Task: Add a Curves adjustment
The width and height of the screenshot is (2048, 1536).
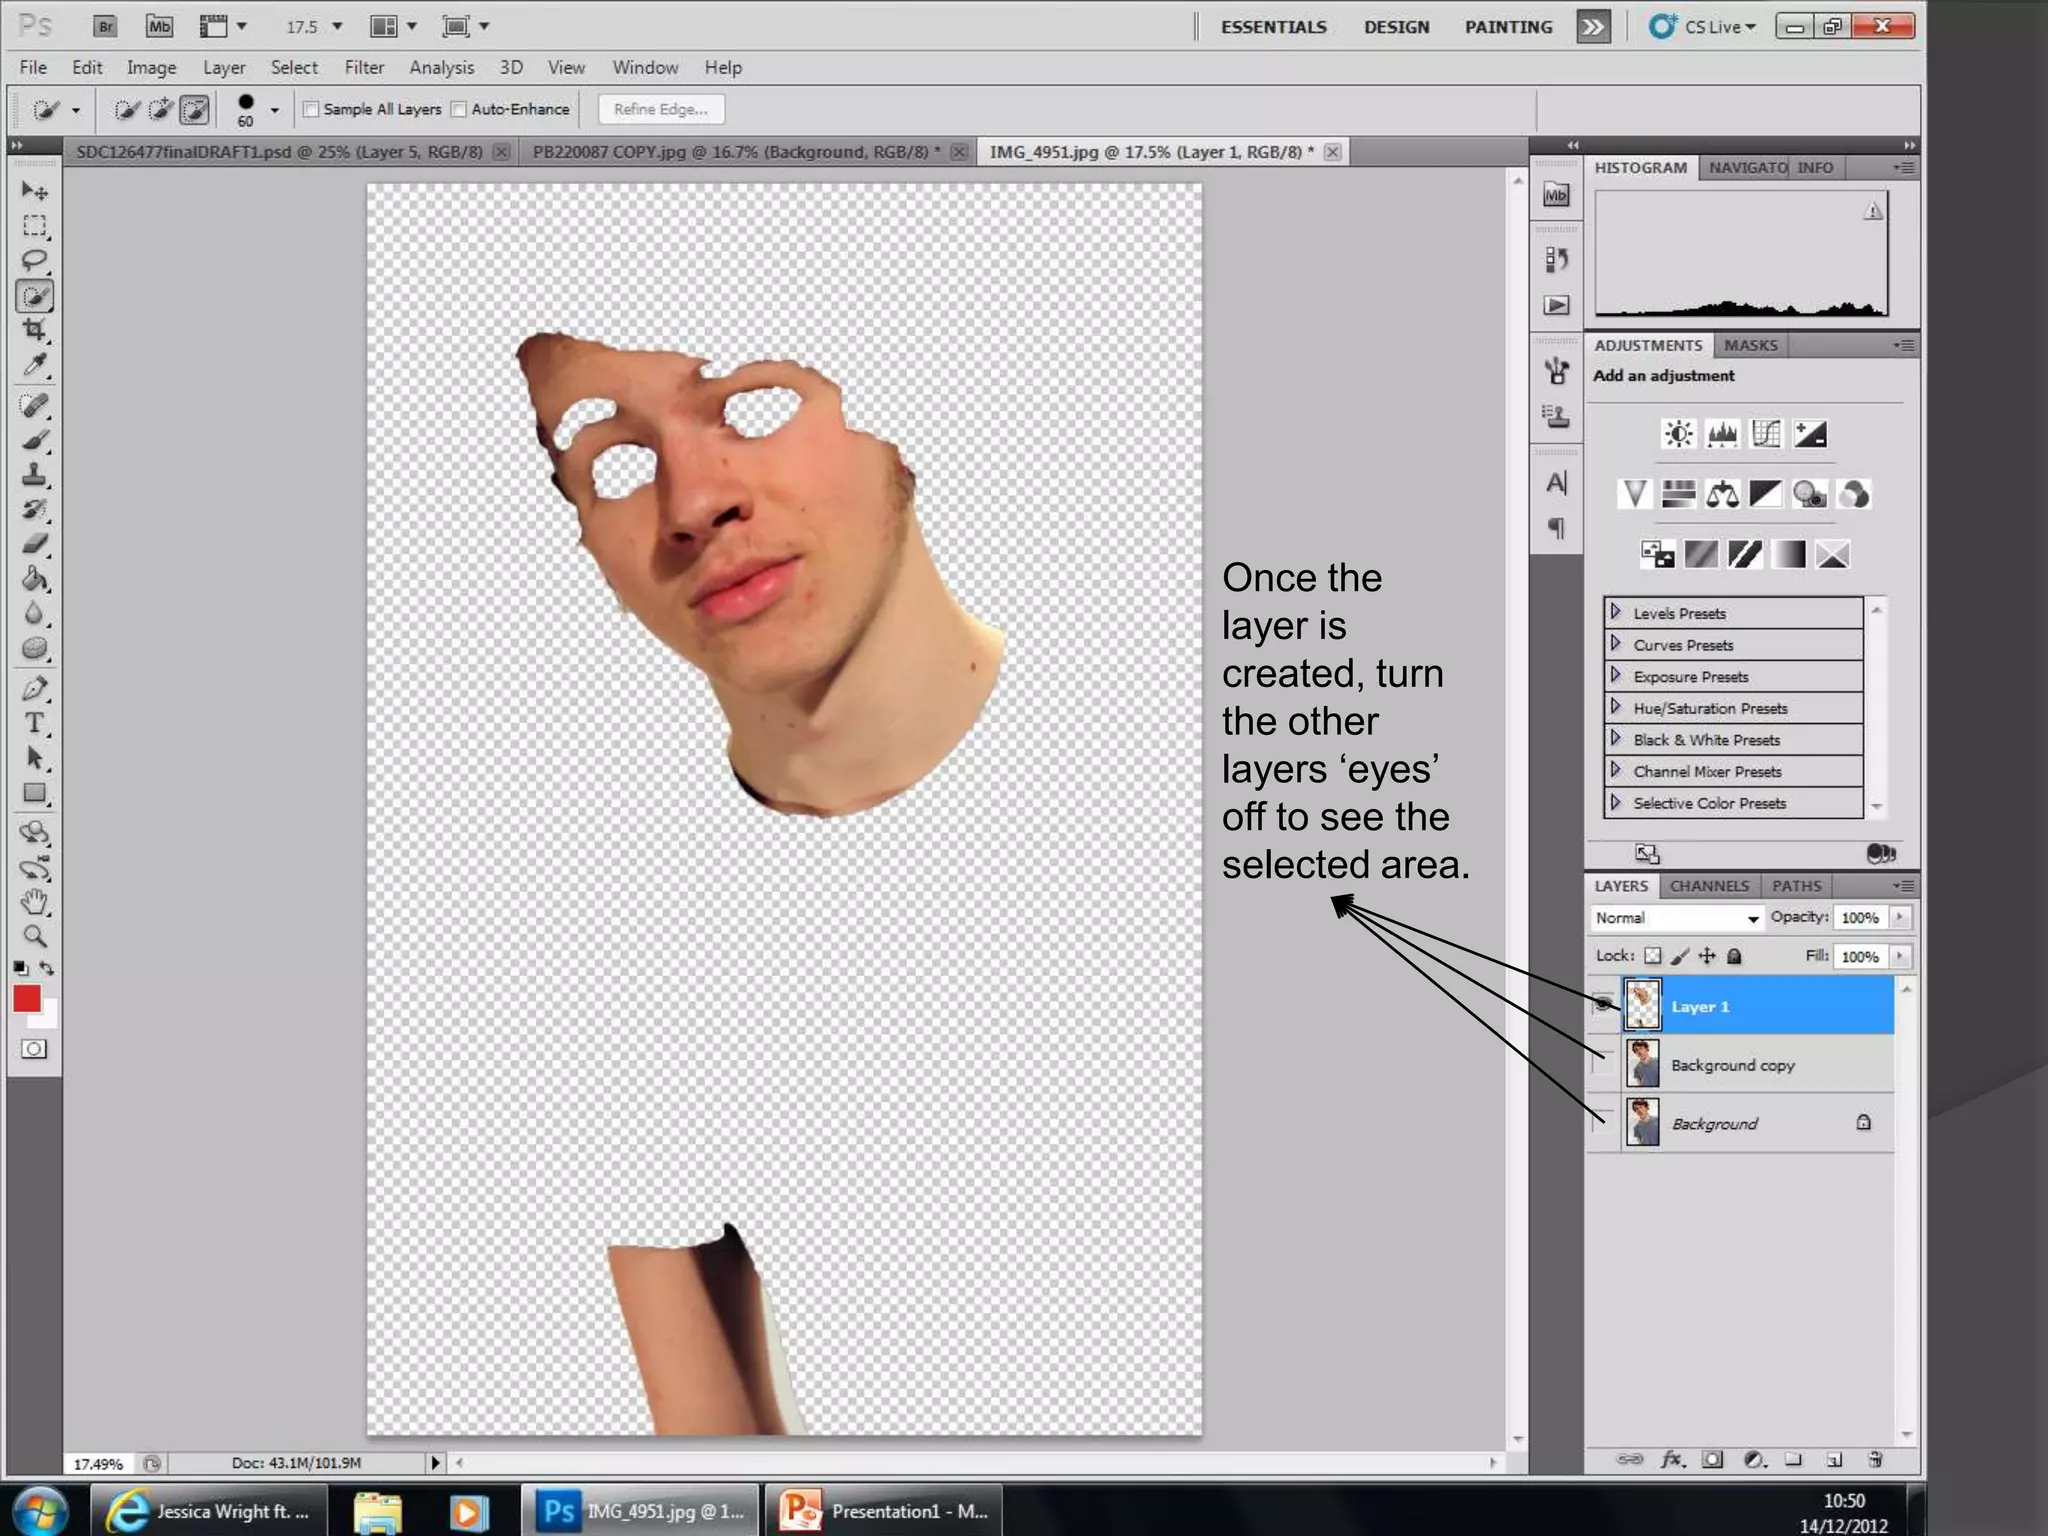Action: pos(1766,434)
